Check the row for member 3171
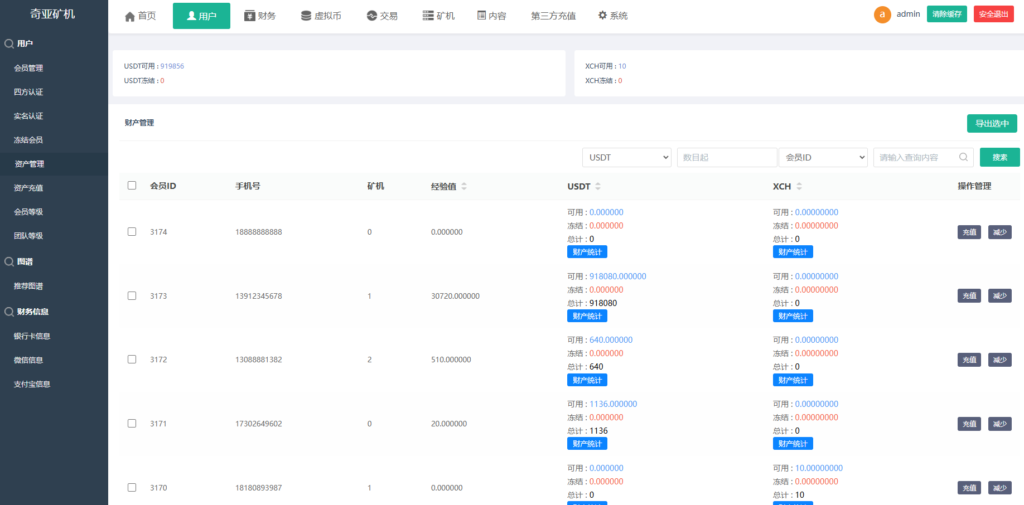The width and height of the screenshot is (1024, 505). [x=132, y=423]
